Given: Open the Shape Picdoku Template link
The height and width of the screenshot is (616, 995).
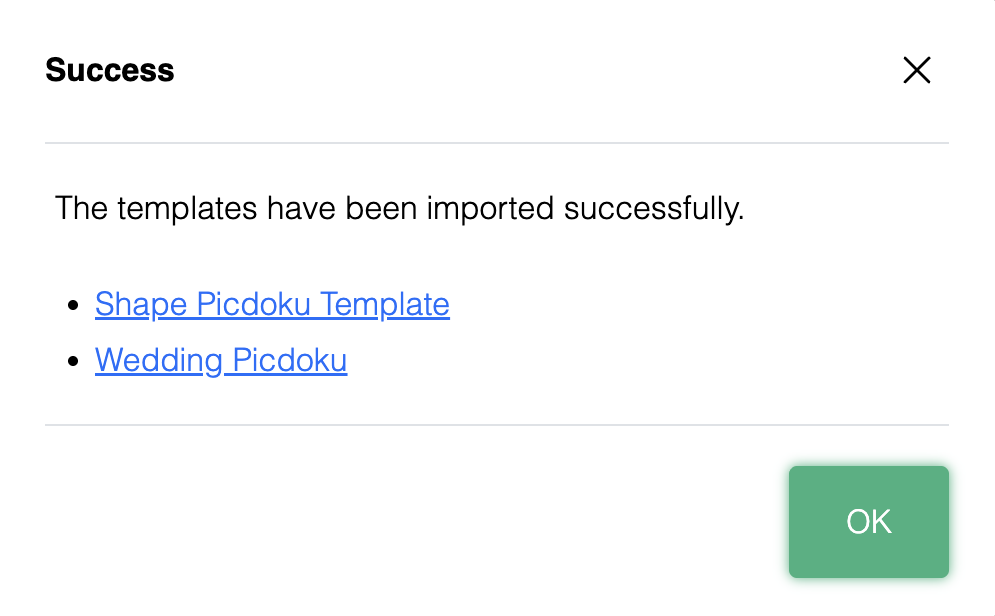Looking at the screenshot, I should [x=272, y=305].
